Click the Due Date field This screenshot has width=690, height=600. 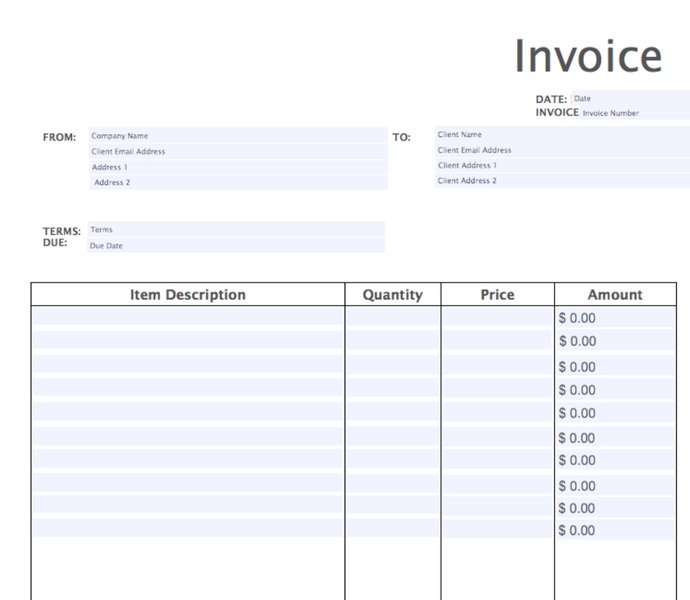[x=236, y=245]
